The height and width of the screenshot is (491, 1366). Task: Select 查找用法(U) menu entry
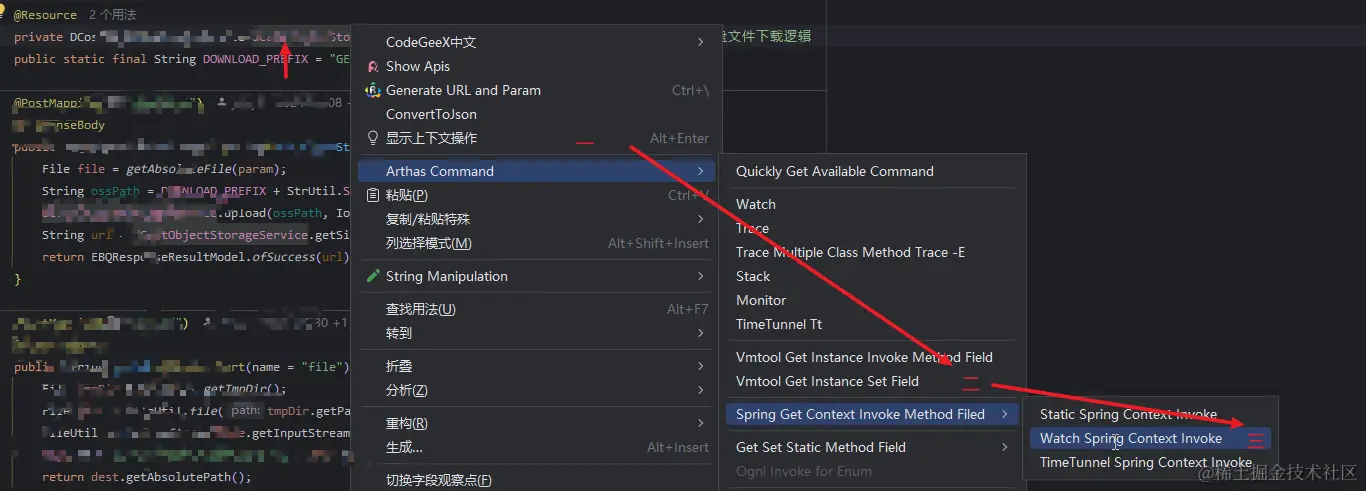(421, 309)
